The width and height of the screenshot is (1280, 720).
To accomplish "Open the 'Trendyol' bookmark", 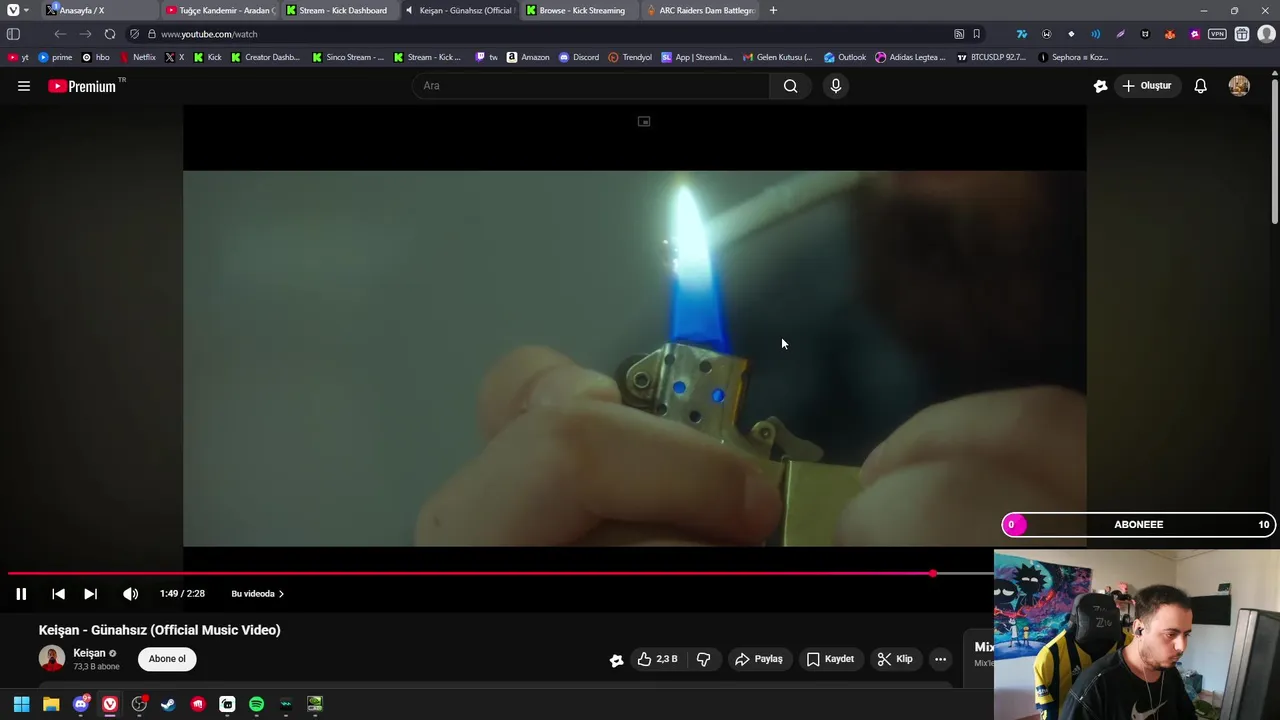I will pyautogui.click(x=630, y=57).
